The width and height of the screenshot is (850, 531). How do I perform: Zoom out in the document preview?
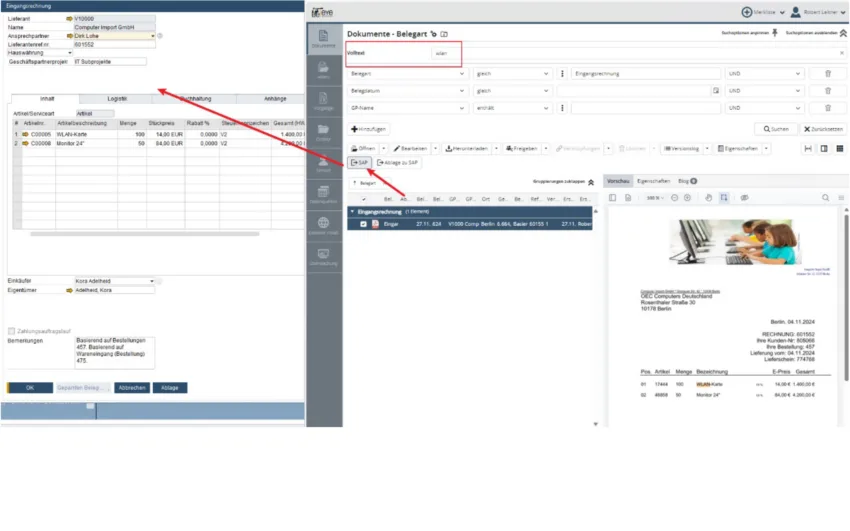pyautogui.click(x=674, y=198)
